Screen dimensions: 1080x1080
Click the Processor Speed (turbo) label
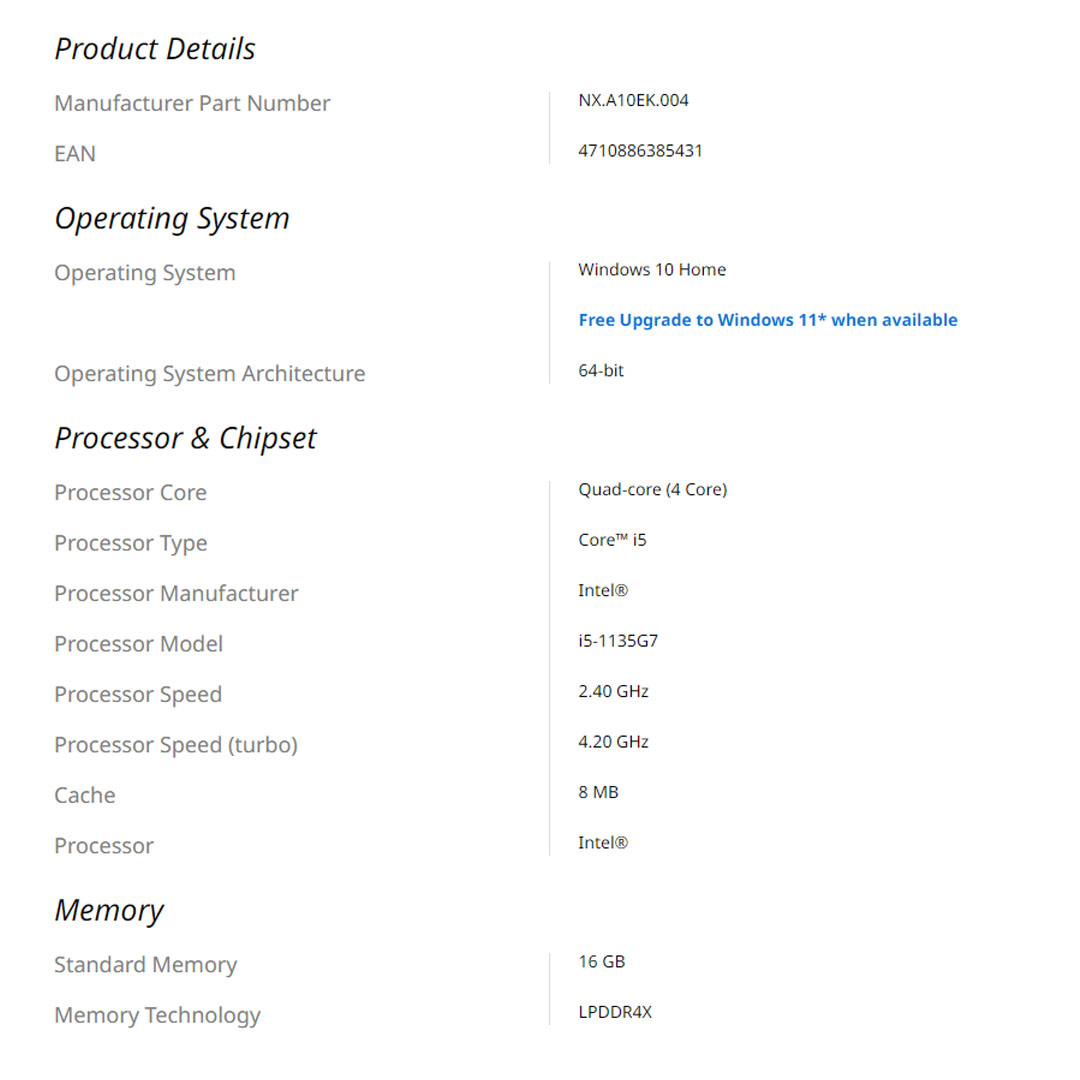click(x=176, y=745)
